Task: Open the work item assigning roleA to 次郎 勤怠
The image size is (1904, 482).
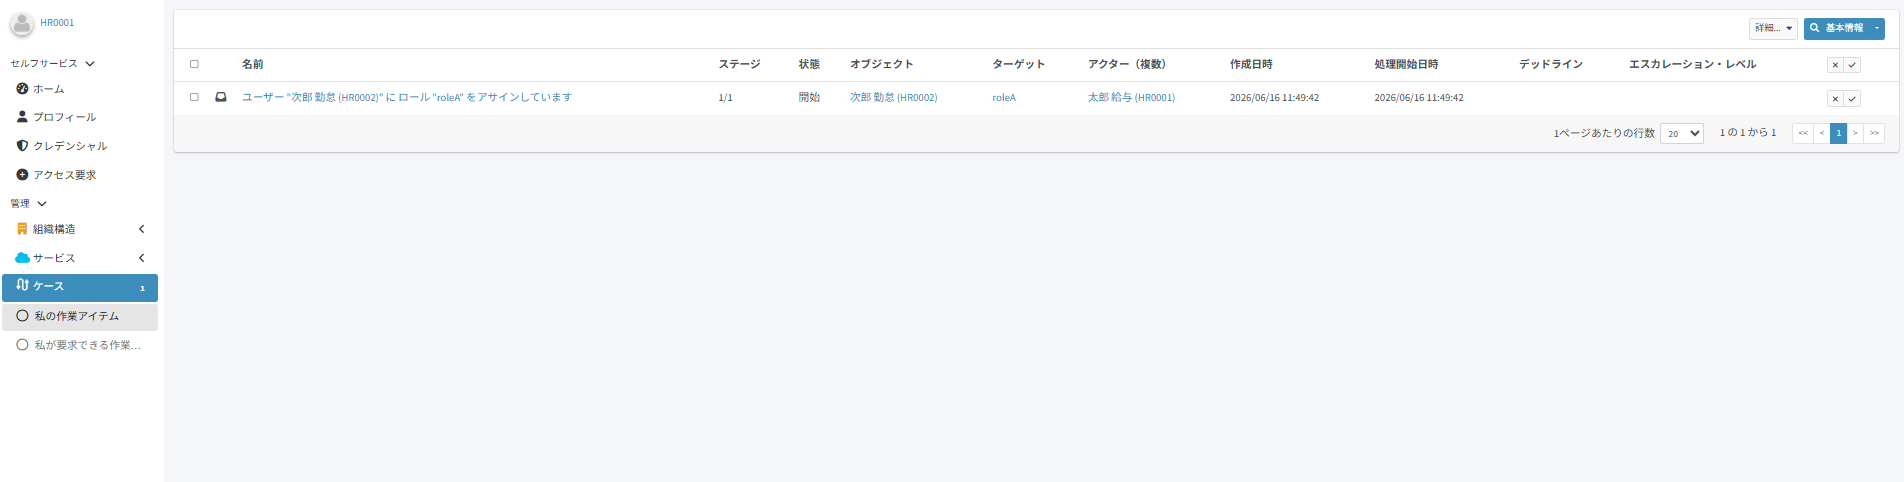Action: (x=407, y=97)
